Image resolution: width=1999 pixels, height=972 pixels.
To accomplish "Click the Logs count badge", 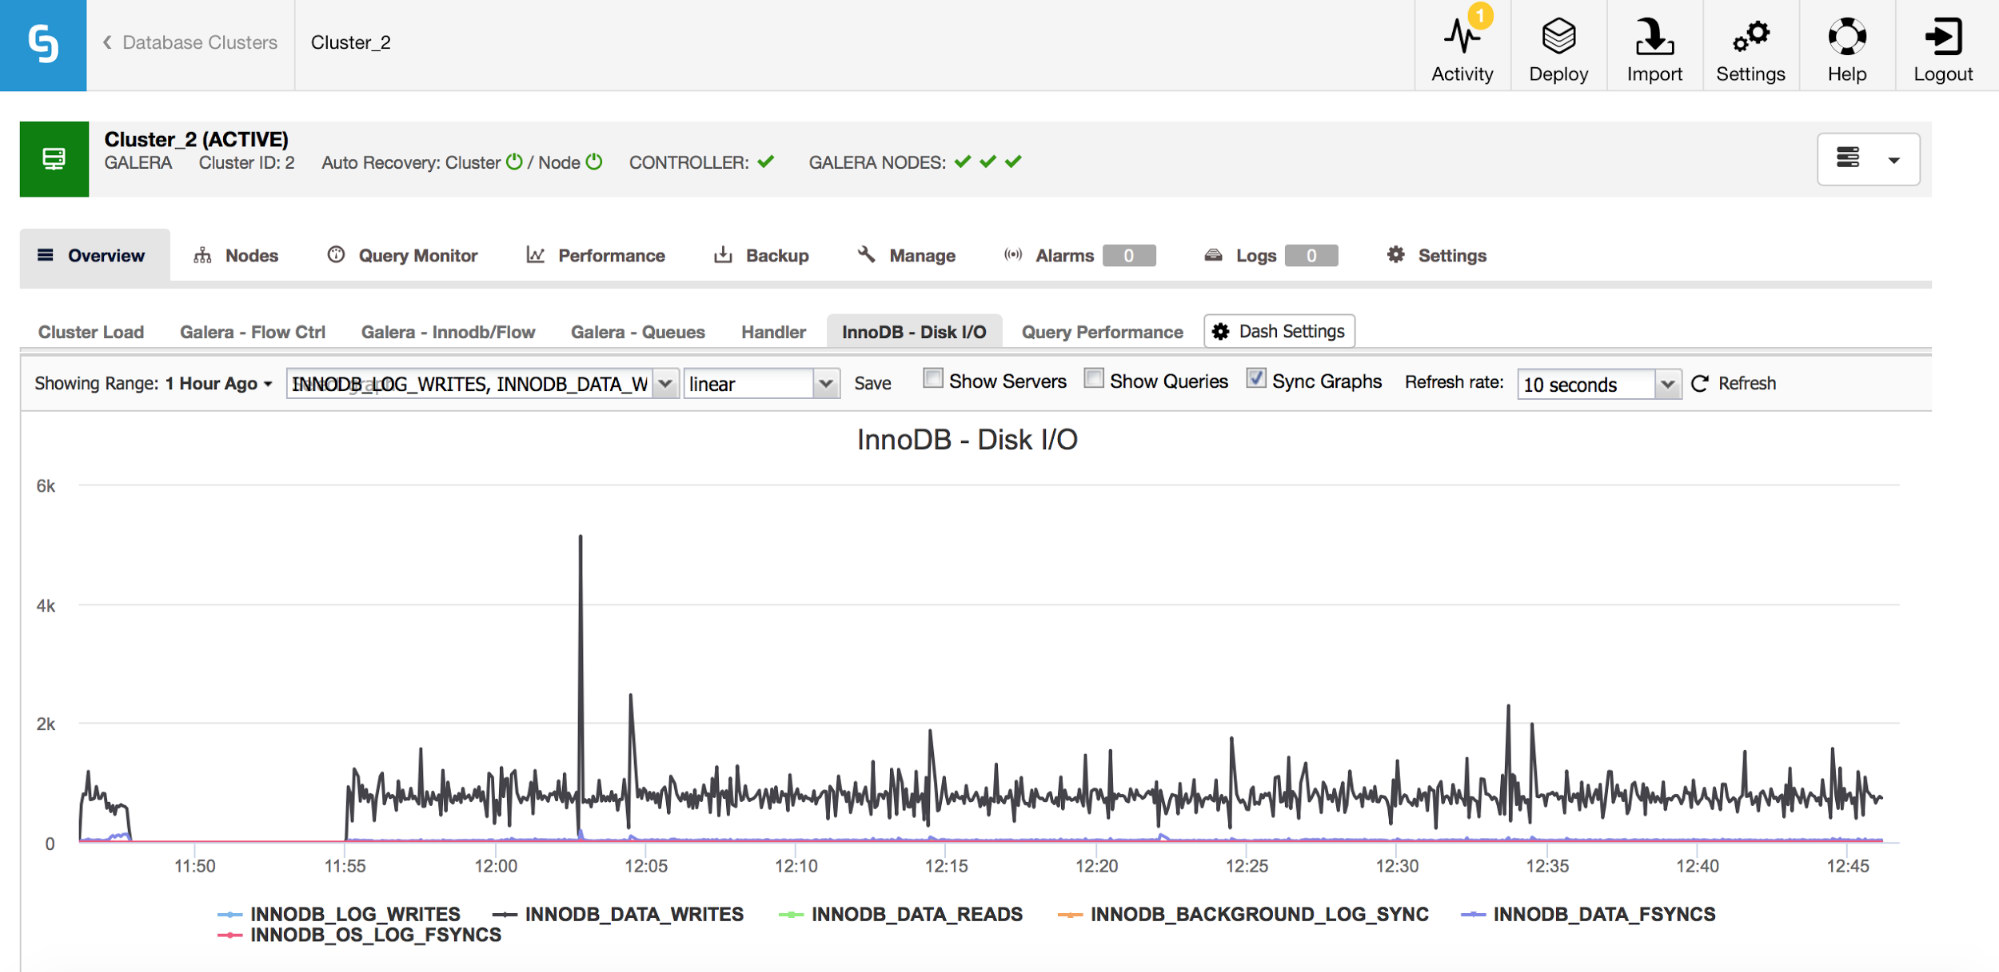I will (x=1311, y=256).
